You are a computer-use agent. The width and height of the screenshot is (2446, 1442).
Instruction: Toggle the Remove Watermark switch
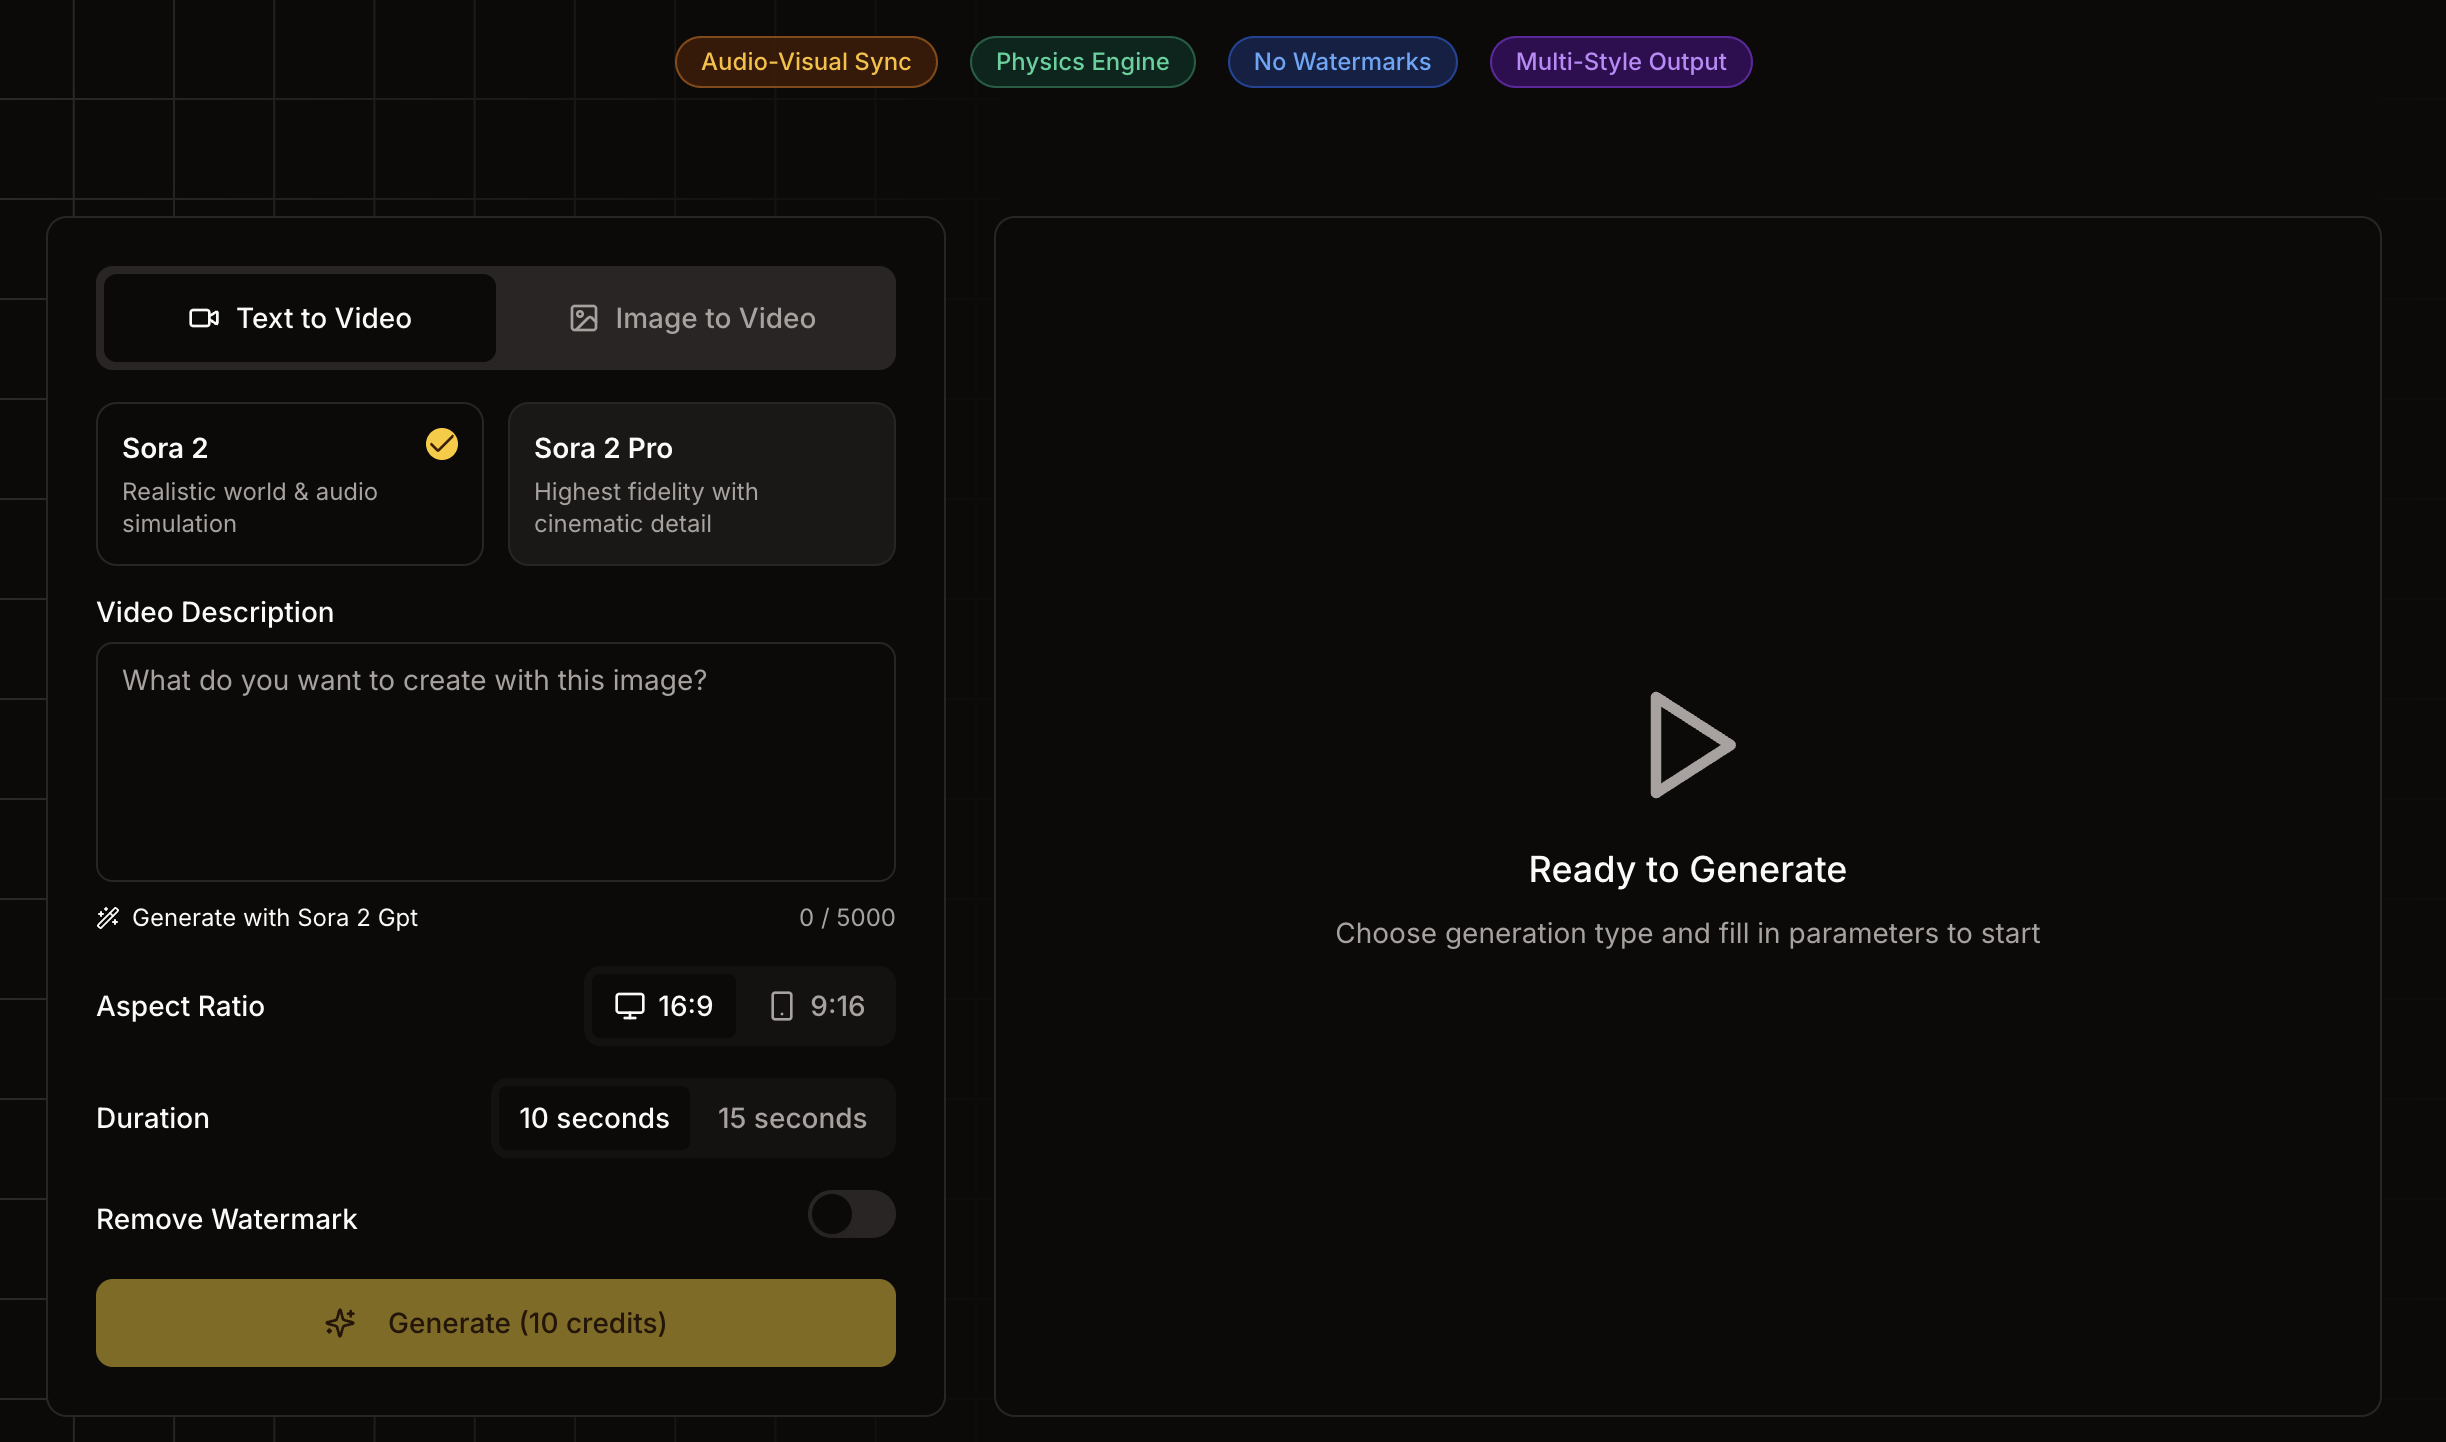(x=851, y=1214)
